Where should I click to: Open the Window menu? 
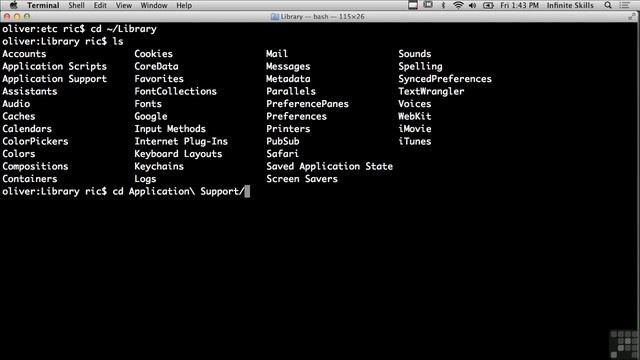(x=154, y=5)
